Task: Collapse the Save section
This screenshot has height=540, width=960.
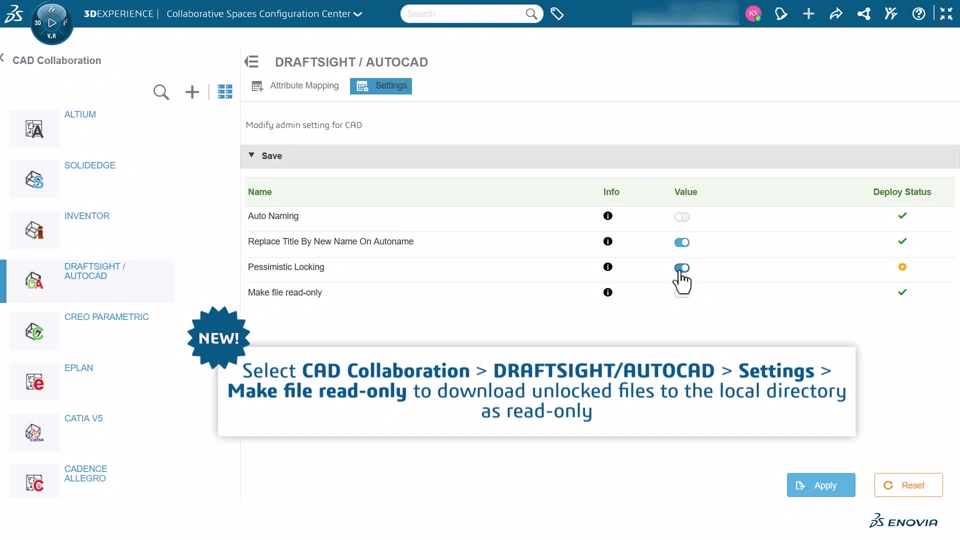Action: coord(252,156)
